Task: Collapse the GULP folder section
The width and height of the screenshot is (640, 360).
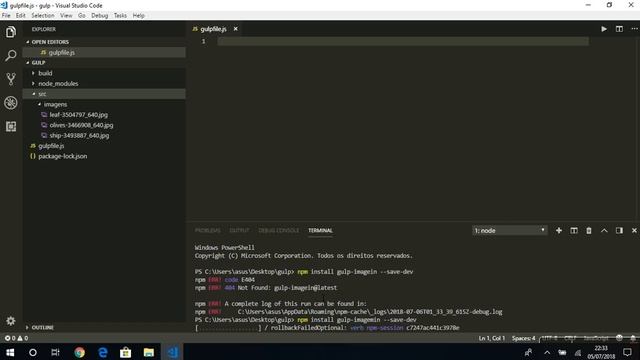Action: pyautogui.click(x=104, y=62)
